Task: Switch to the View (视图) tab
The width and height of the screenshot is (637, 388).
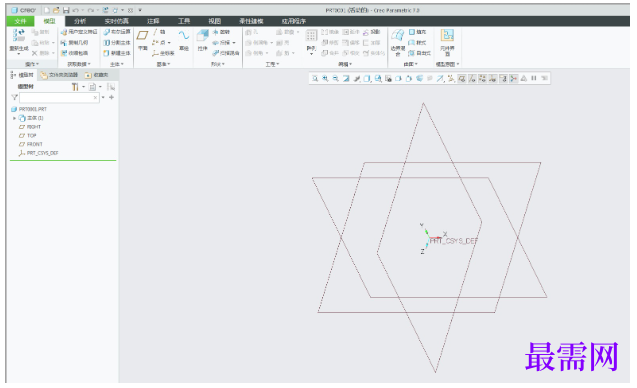Action: (x=215, y=21)
